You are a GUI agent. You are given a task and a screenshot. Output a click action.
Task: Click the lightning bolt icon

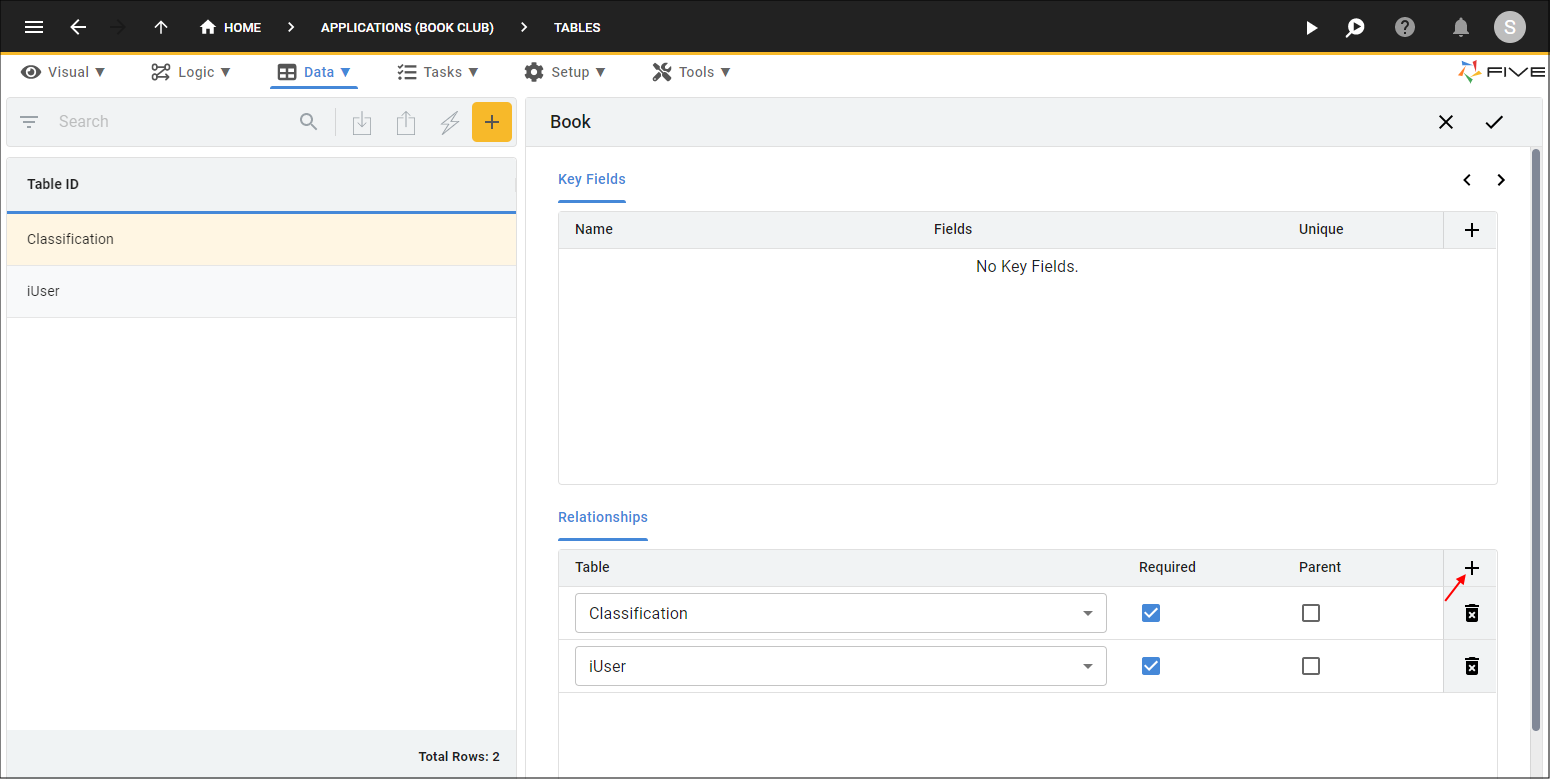450,123
